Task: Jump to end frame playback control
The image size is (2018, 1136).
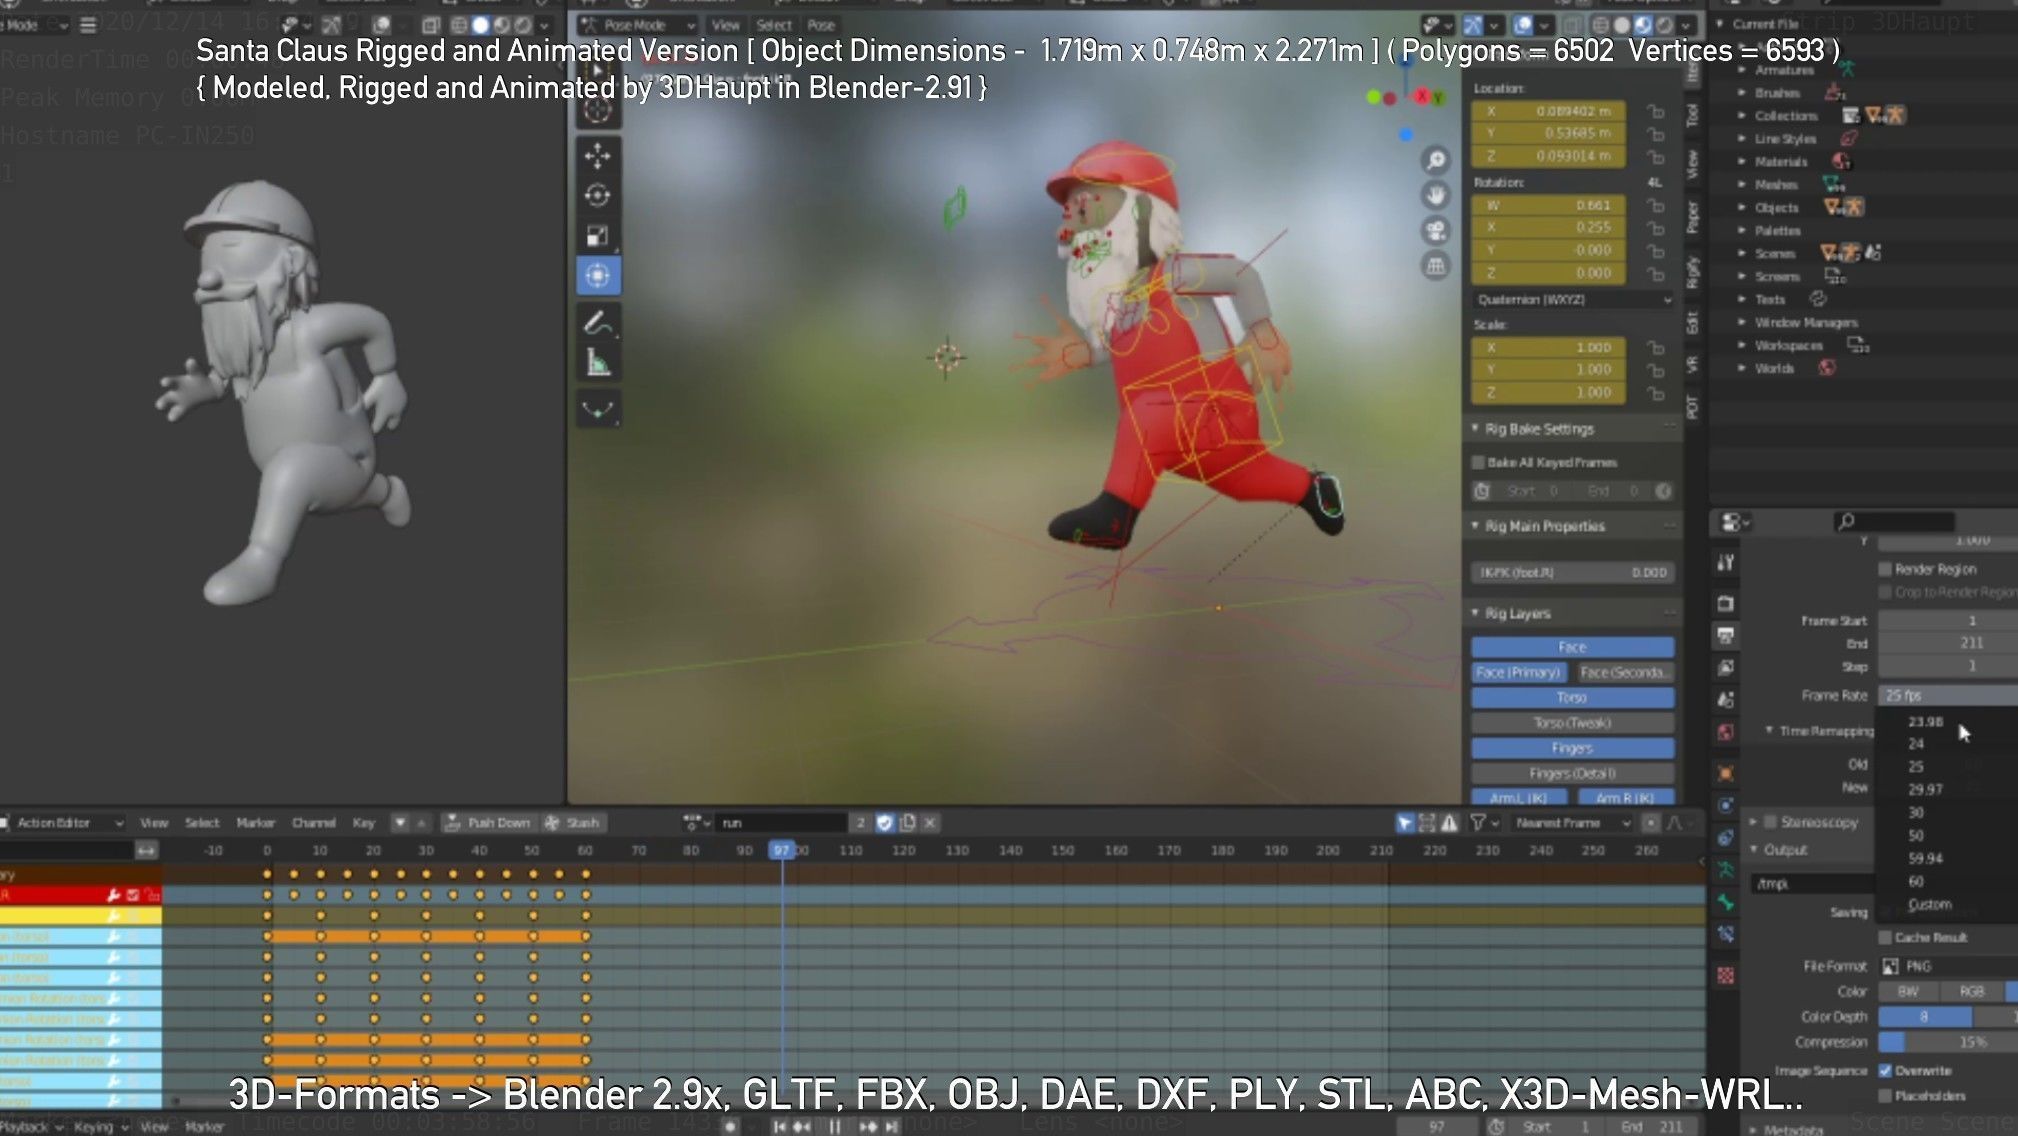Action: (x=891, y=1127)
